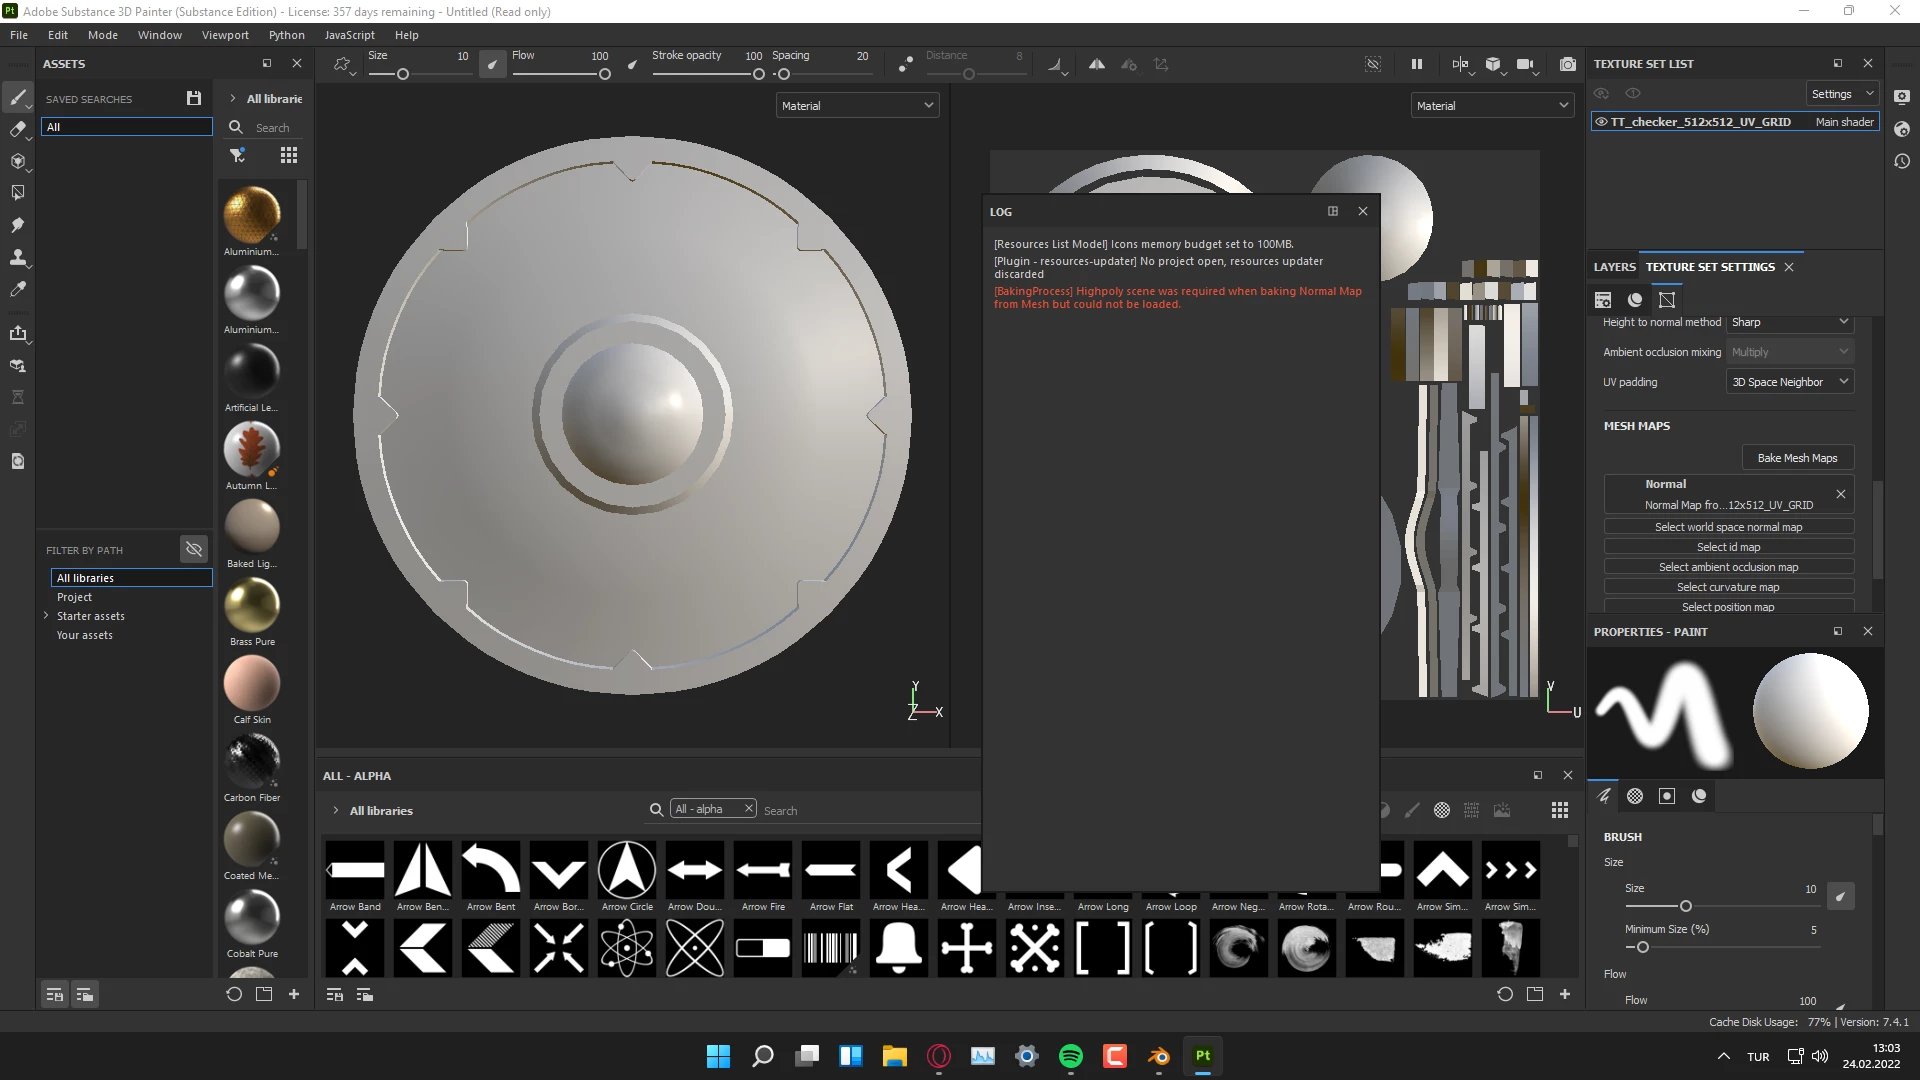Select the Smudge tool
1920x1080 pixels.
17,225
